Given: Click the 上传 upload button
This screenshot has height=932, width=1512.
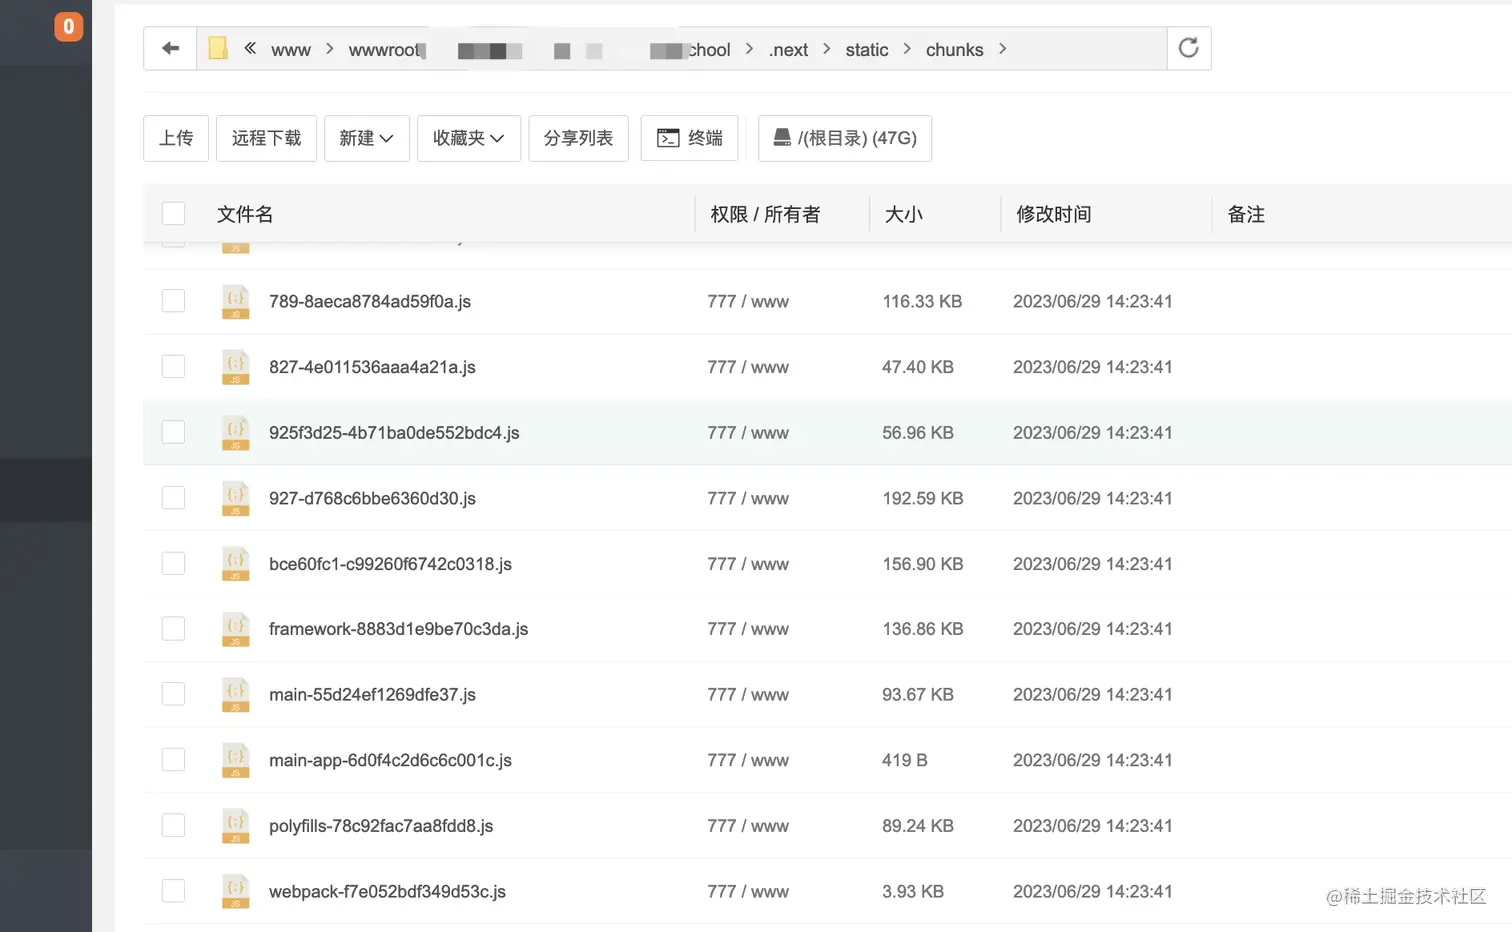Looking at the screenshot, I should (x=176, y=138).
